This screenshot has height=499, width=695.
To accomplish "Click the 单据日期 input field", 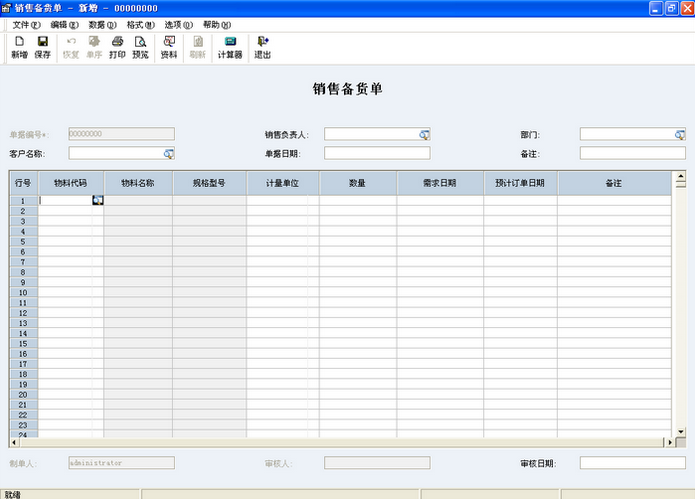I will coord(376,153).
